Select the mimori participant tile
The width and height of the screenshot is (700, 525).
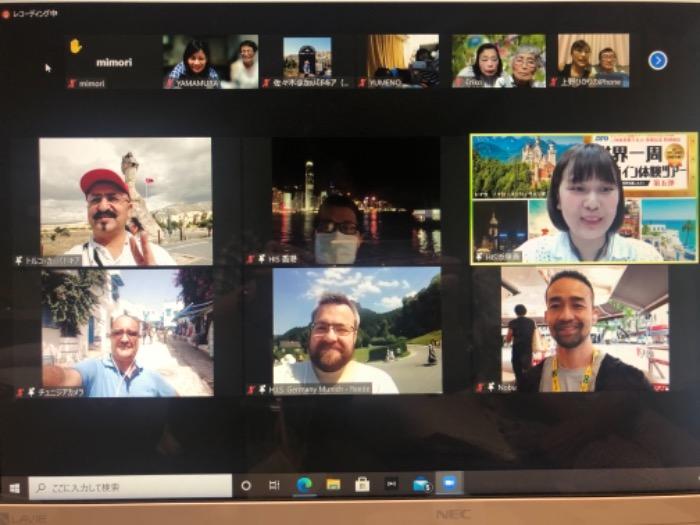tap(112, 62)
